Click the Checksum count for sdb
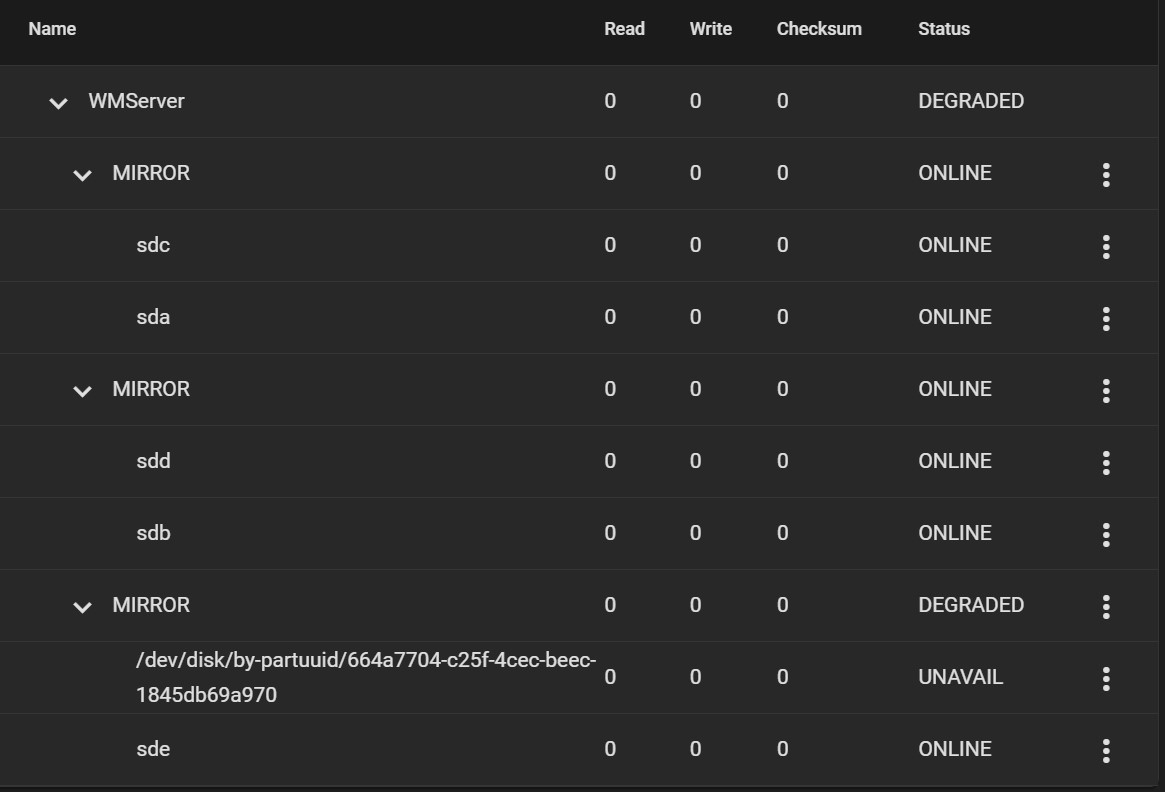The width and height of the screenshot is (1165, 792). point(782,533)
